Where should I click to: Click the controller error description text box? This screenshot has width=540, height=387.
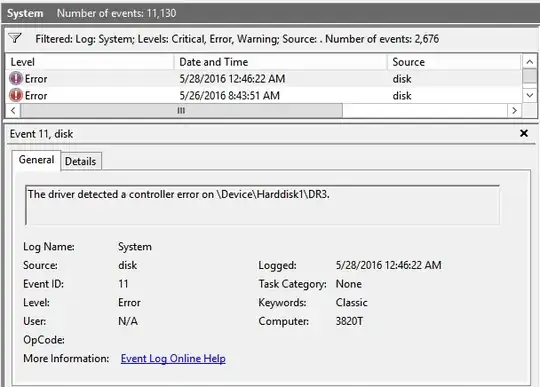(x=262, y=205)
